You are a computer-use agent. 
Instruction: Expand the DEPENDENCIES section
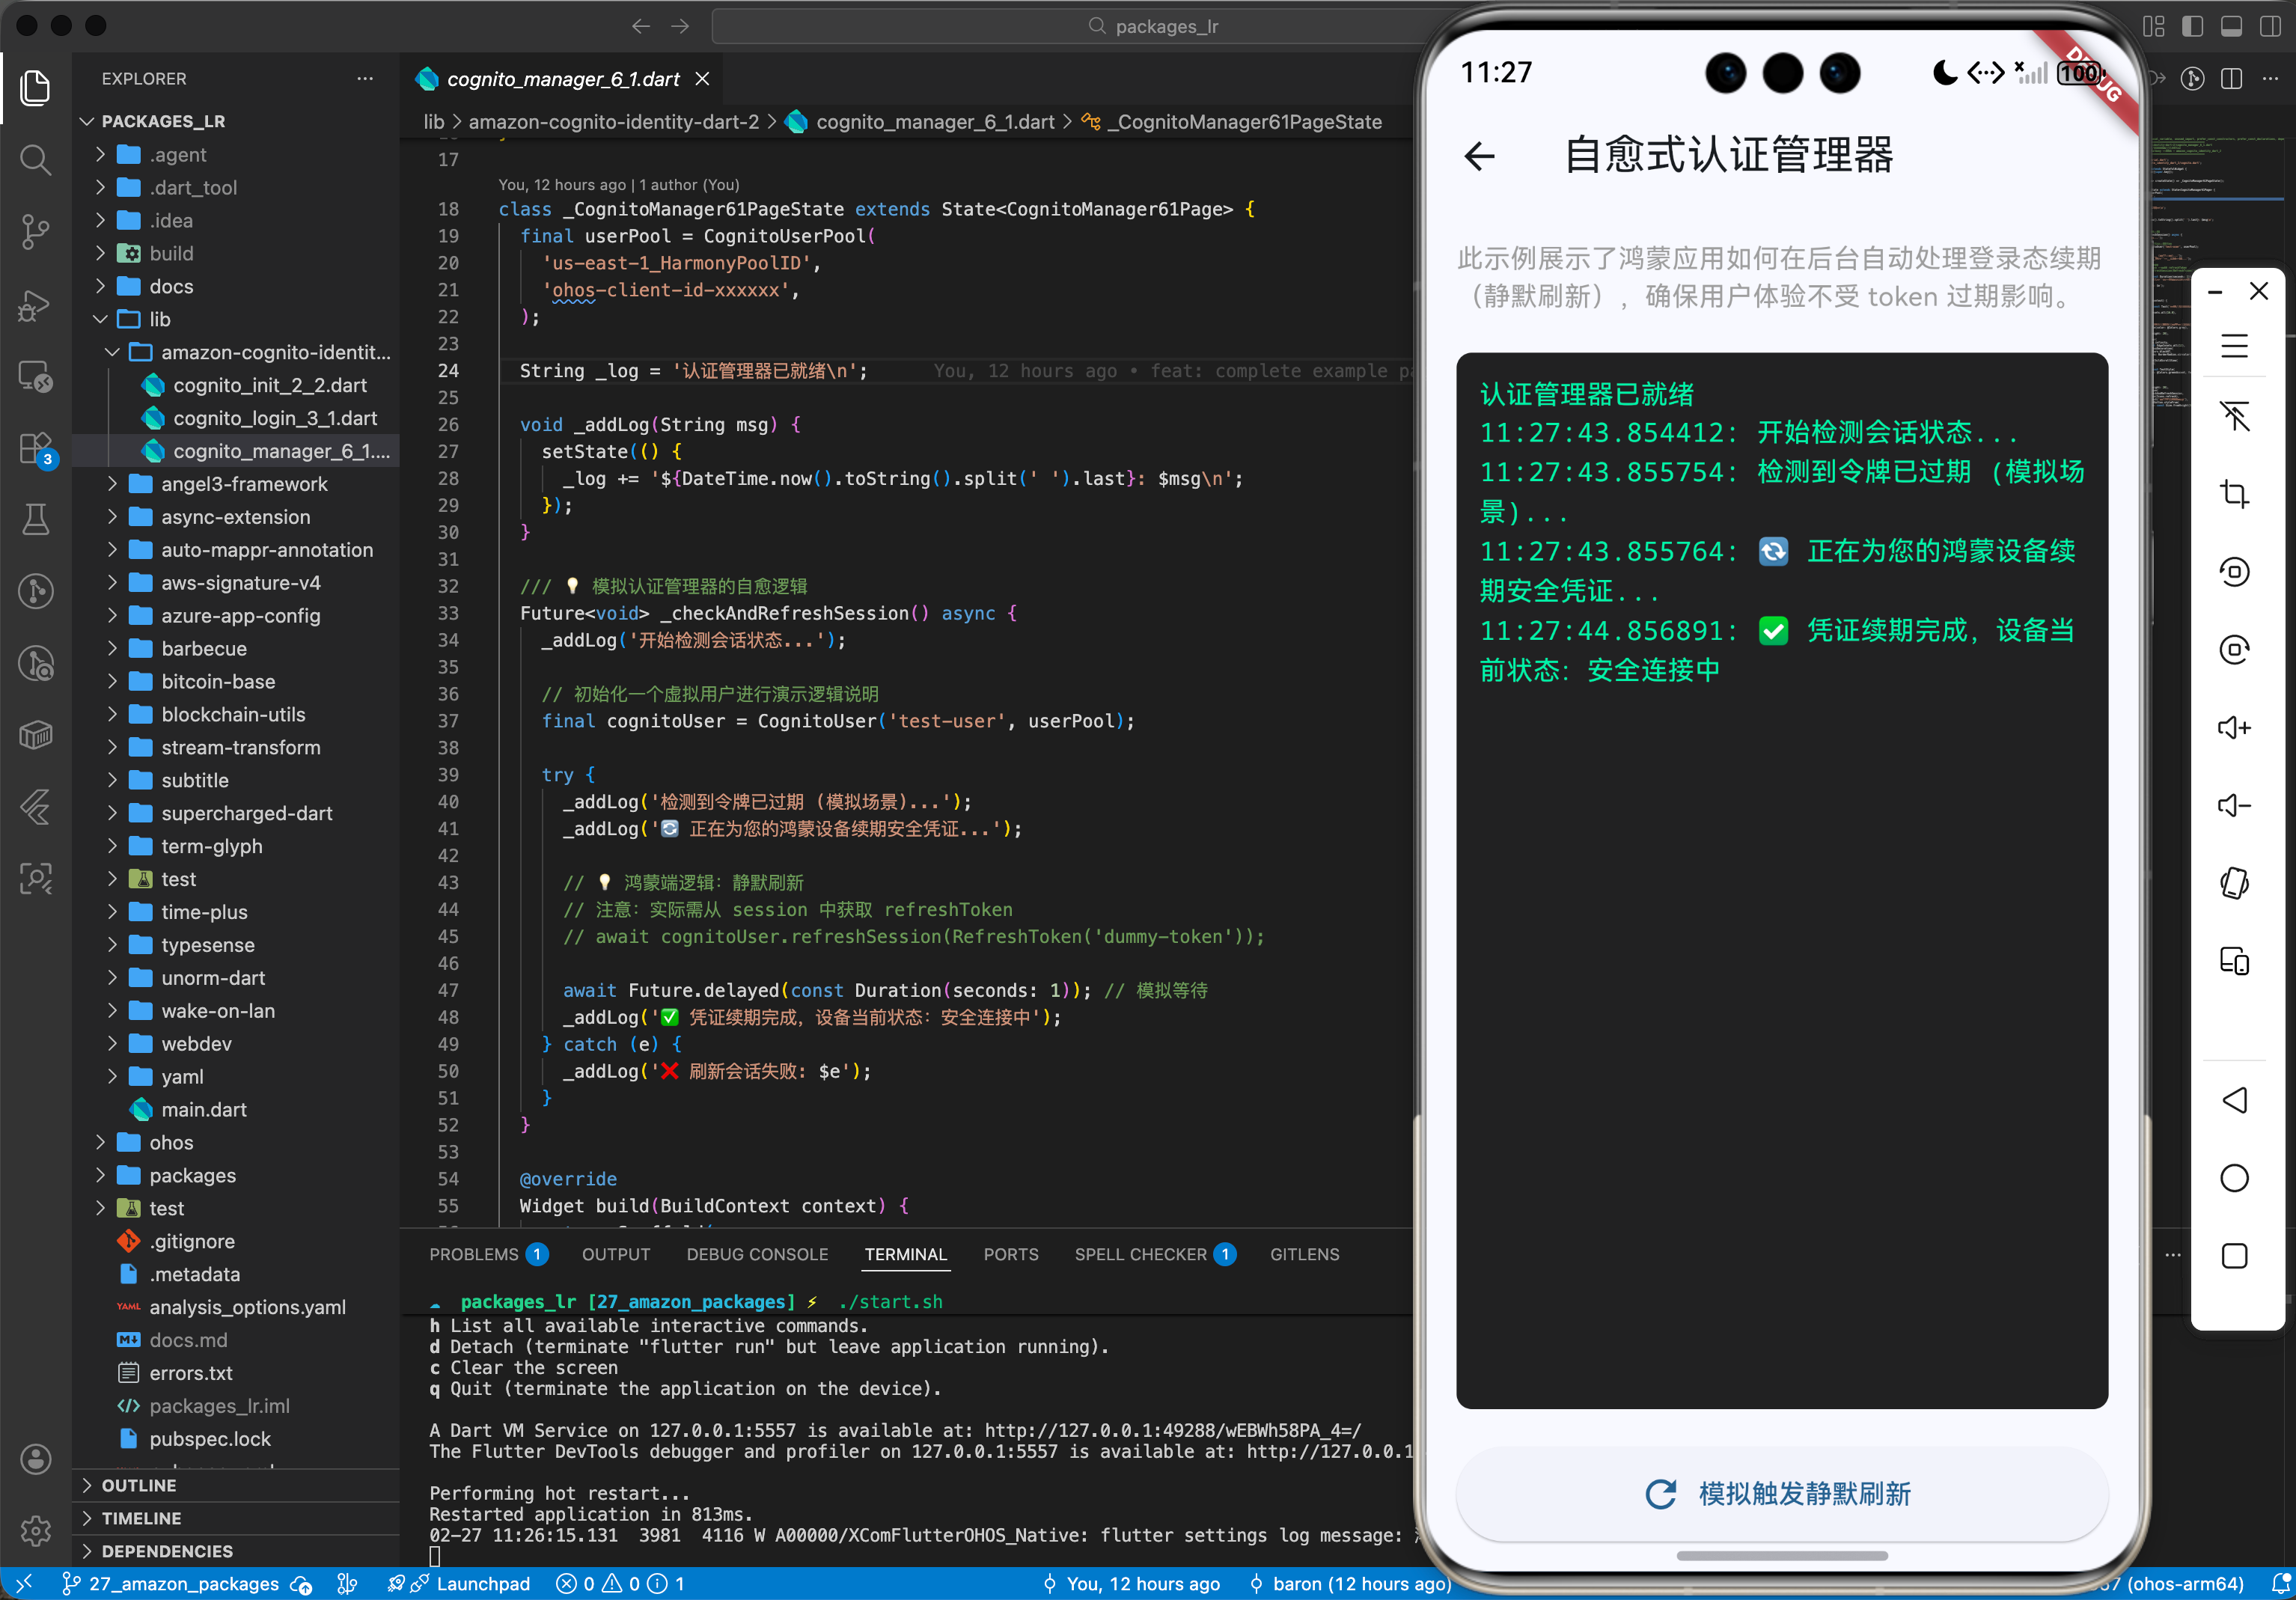click(x=167, y=1551)
